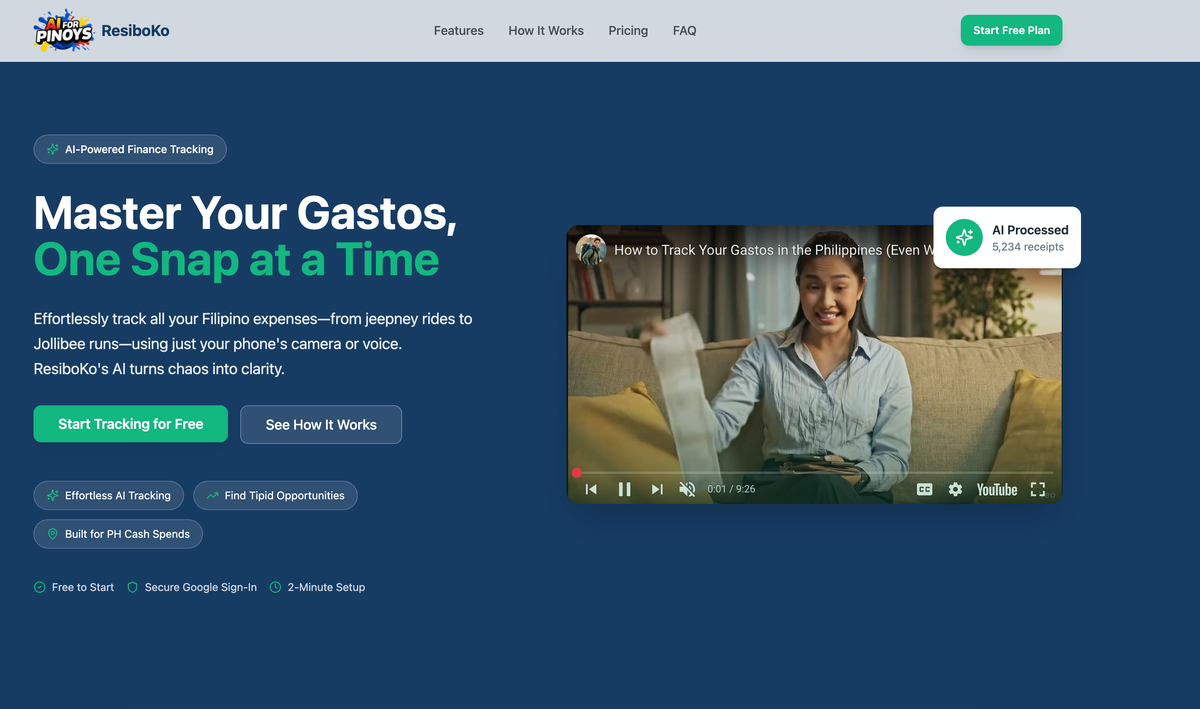The height and width of the screenshot is (709, 1200).
Task: Click the next video icon in the player
Action: point(657,489)
